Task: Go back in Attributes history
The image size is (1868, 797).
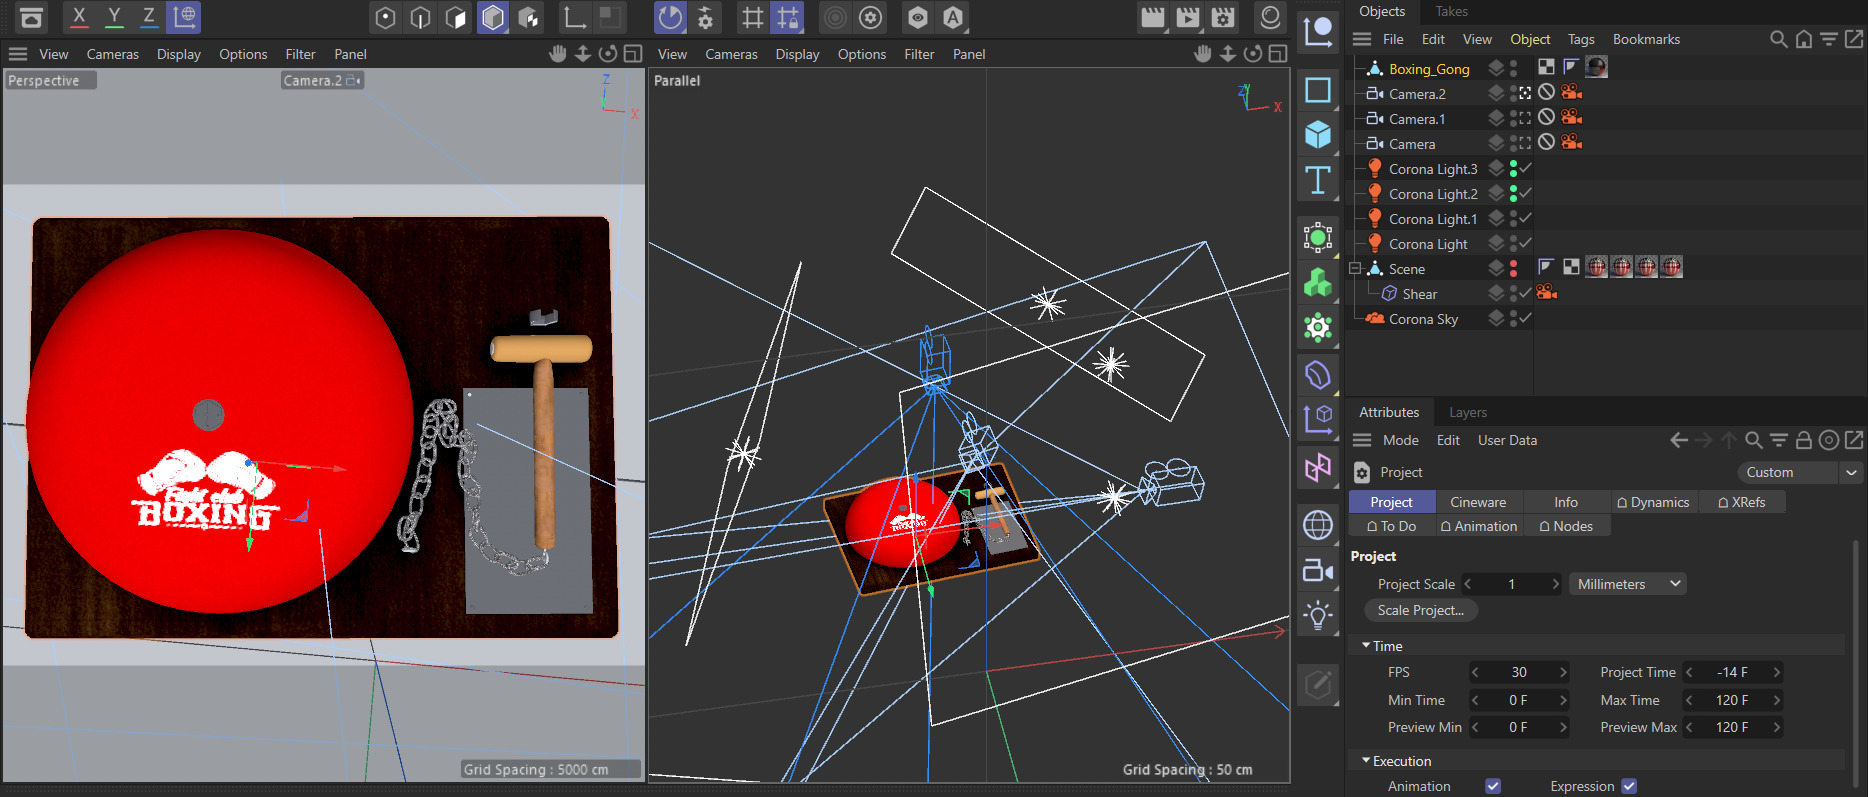Action: [1679, 440]
